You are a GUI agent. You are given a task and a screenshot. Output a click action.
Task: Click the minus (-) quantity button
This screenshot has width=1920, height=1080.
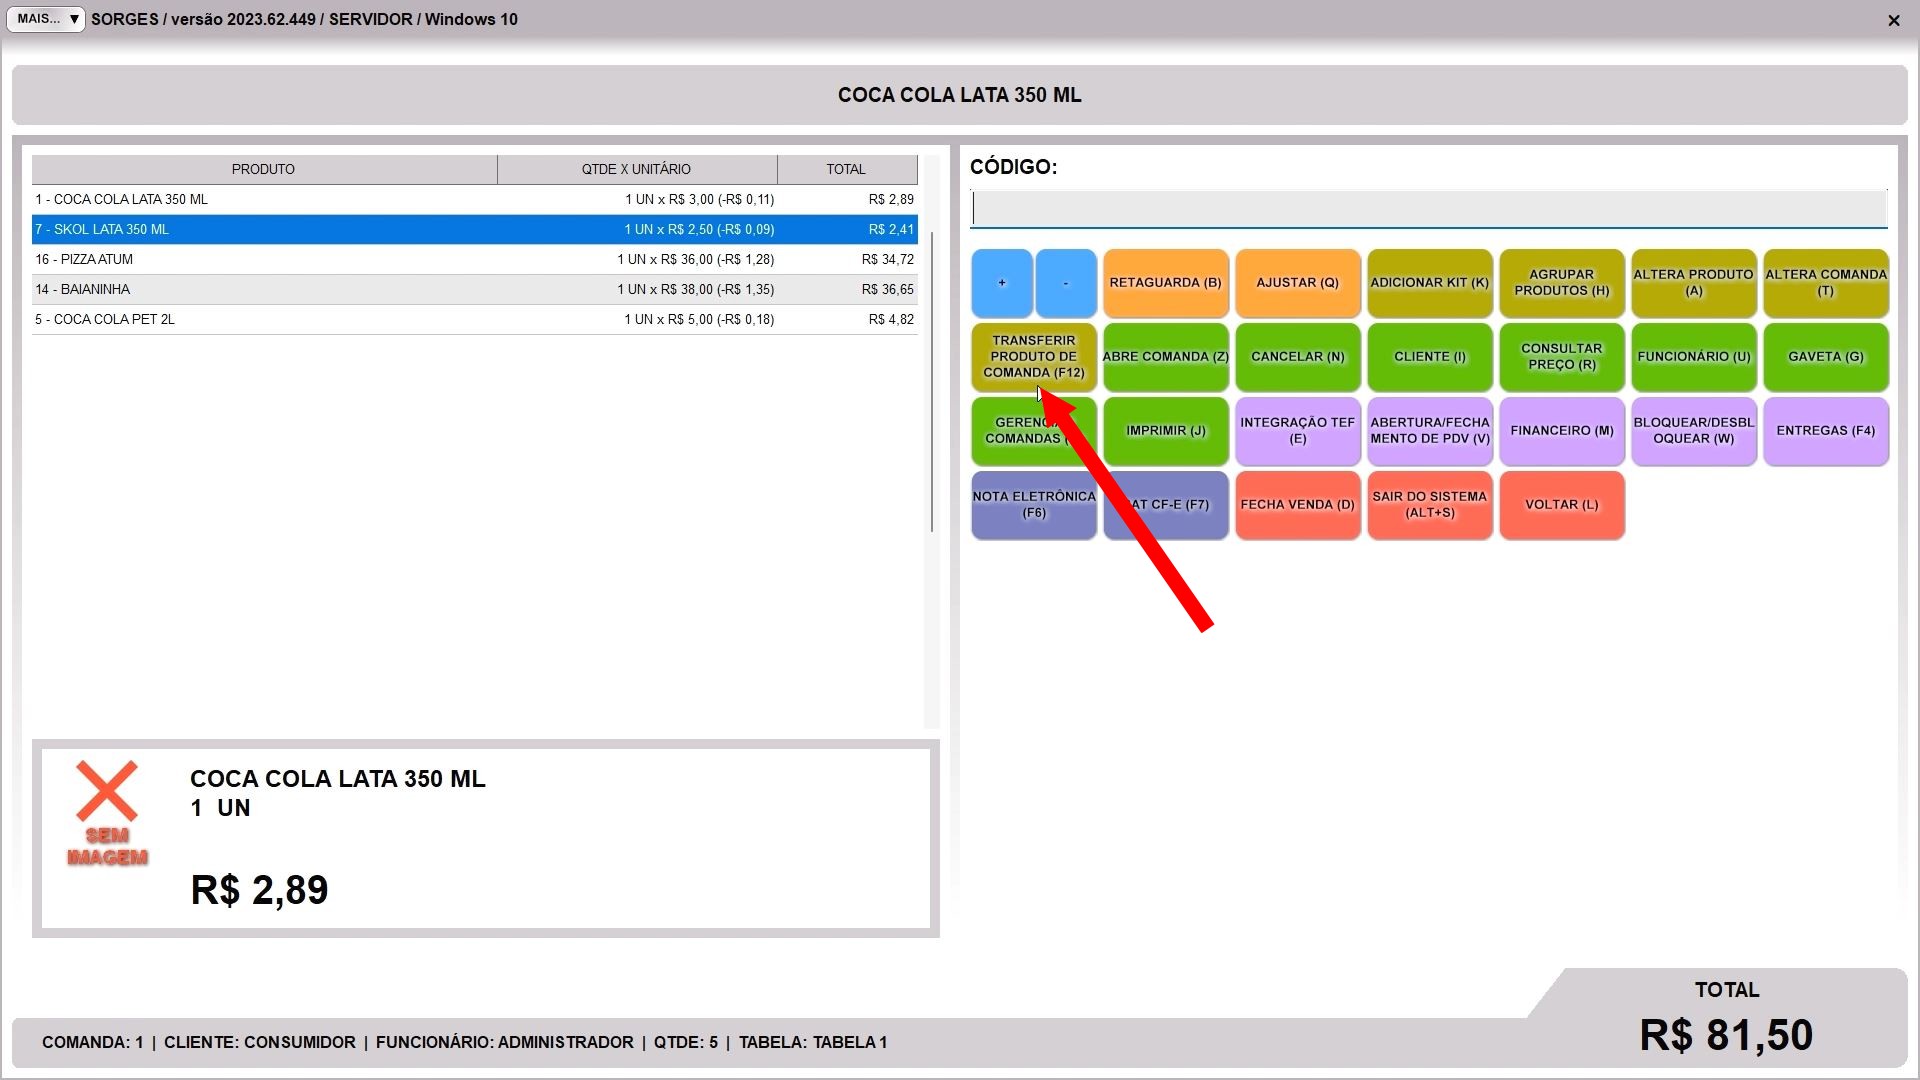point(1066,283)
